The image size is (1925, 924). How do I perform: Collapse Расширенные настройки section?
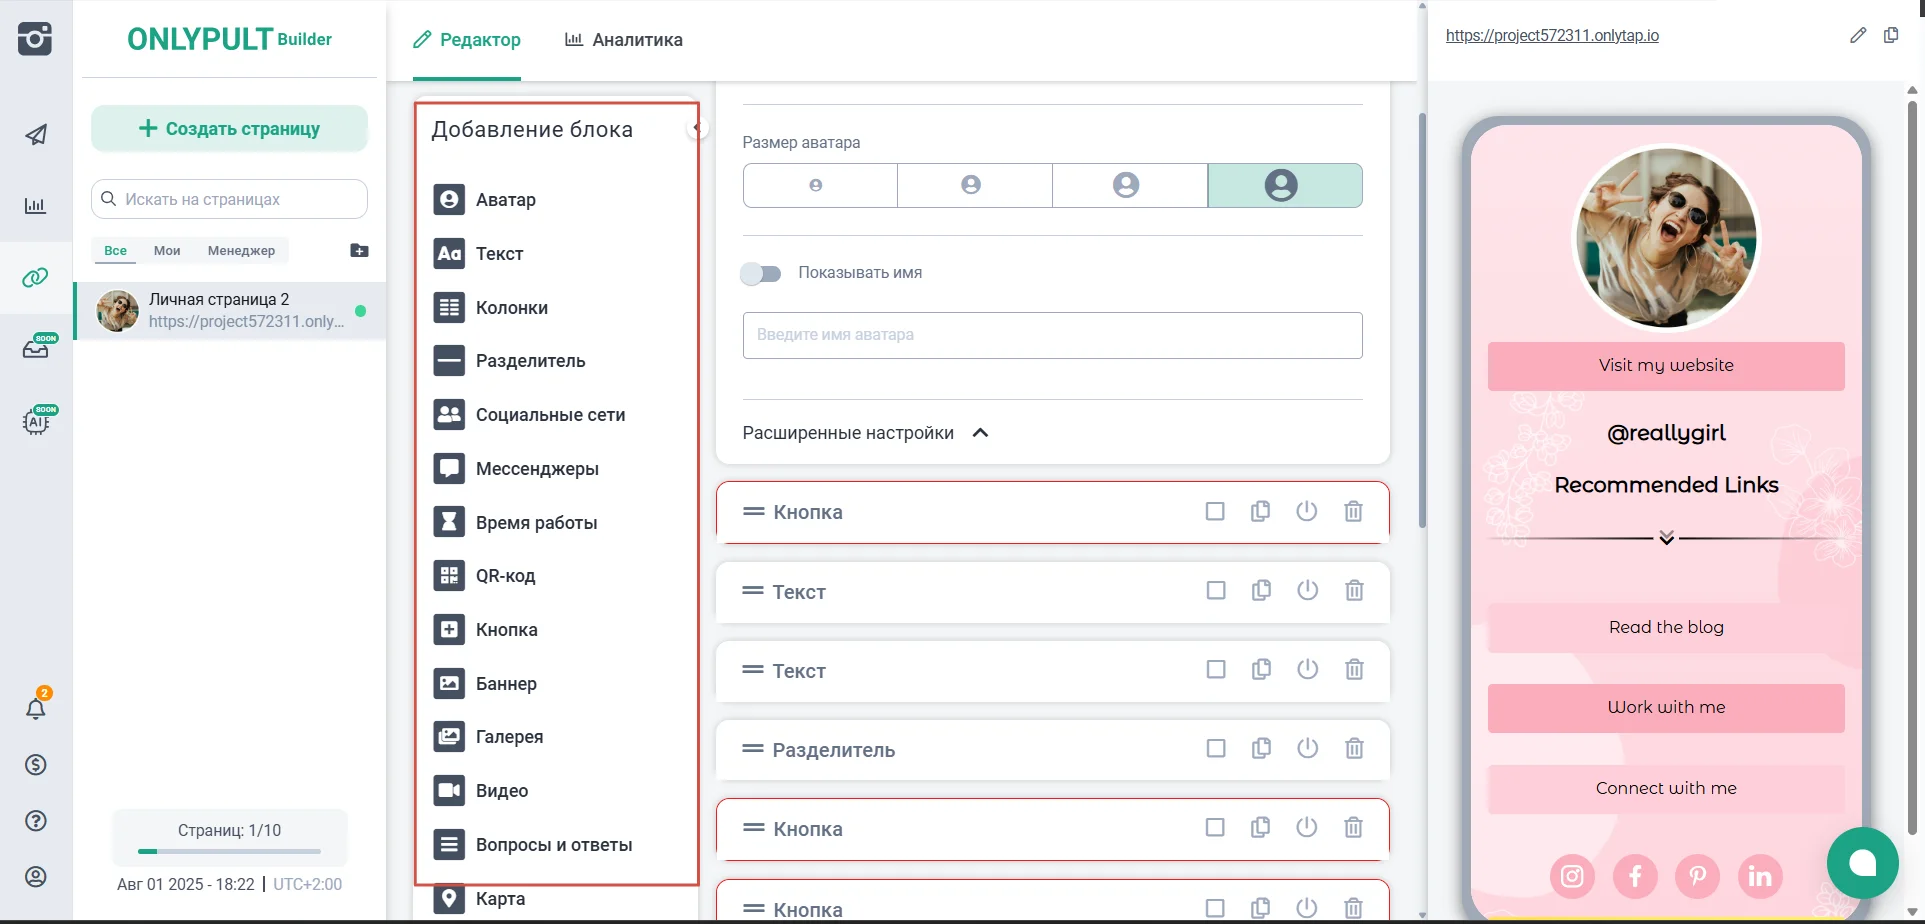866,433
